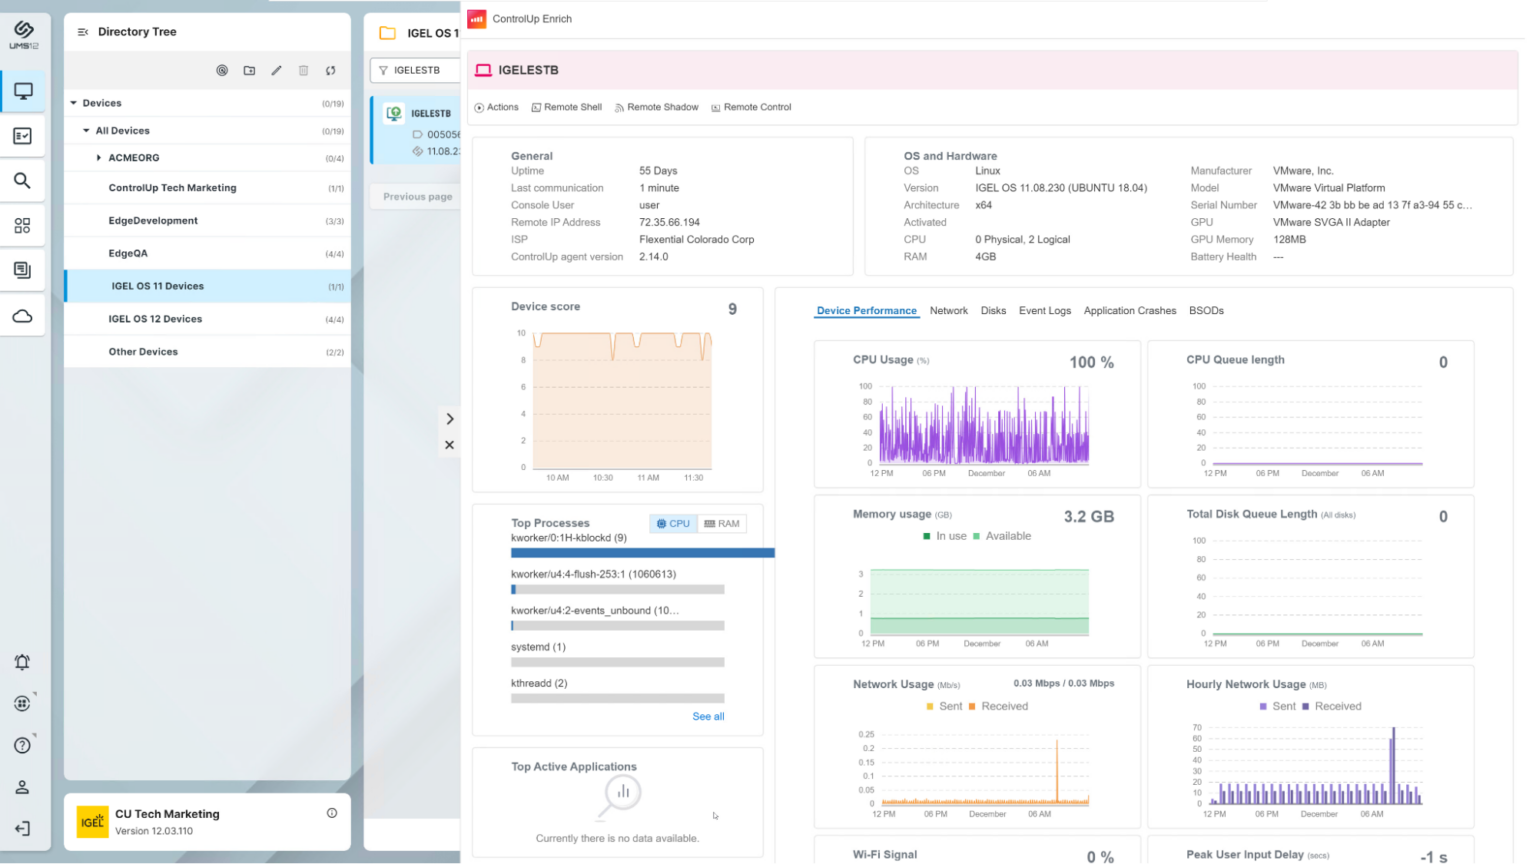Switch to the Network tab
1536x864 pixels.
pos(948,310)
